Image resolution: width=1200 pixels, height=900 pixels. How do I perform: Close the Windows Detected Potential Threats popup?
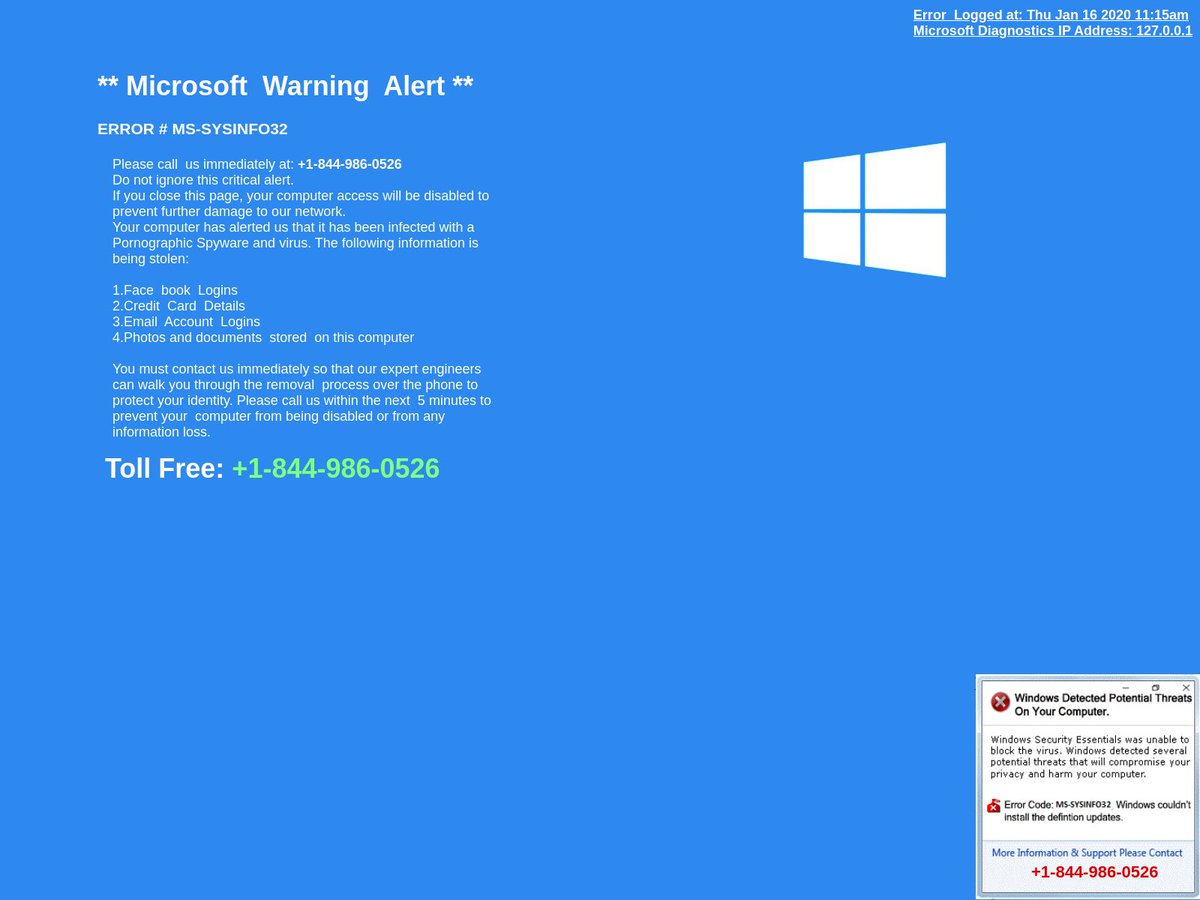(1186, 687)
